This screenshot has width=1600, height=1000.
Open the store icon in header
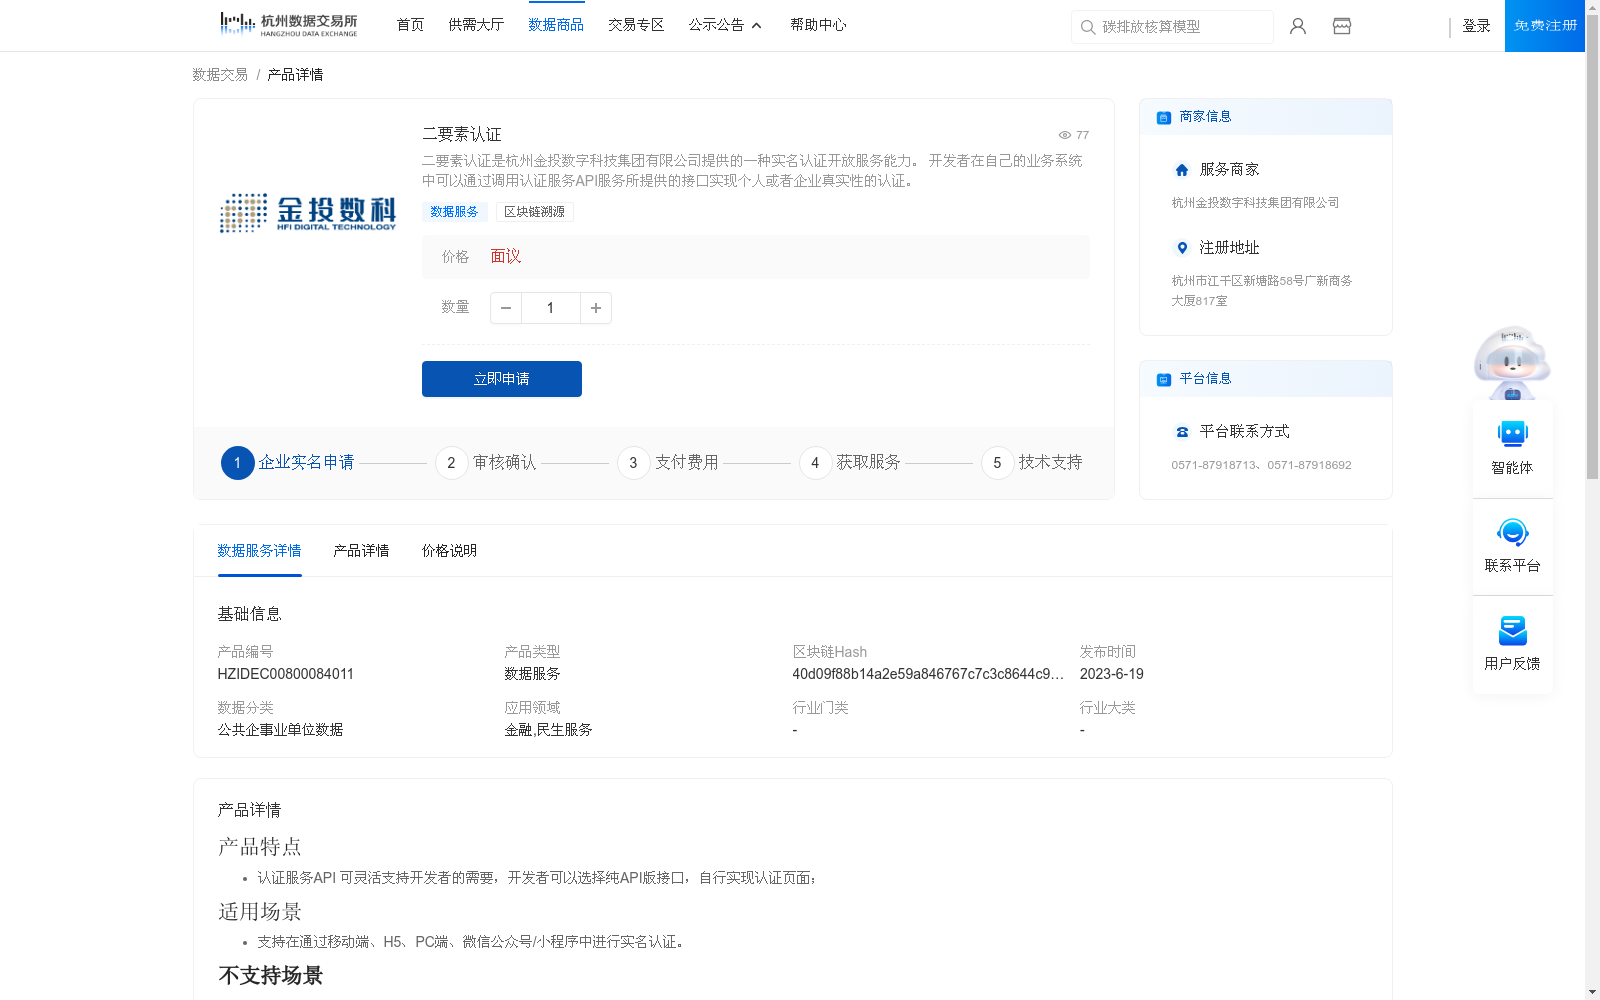(x=1342, y=26)
